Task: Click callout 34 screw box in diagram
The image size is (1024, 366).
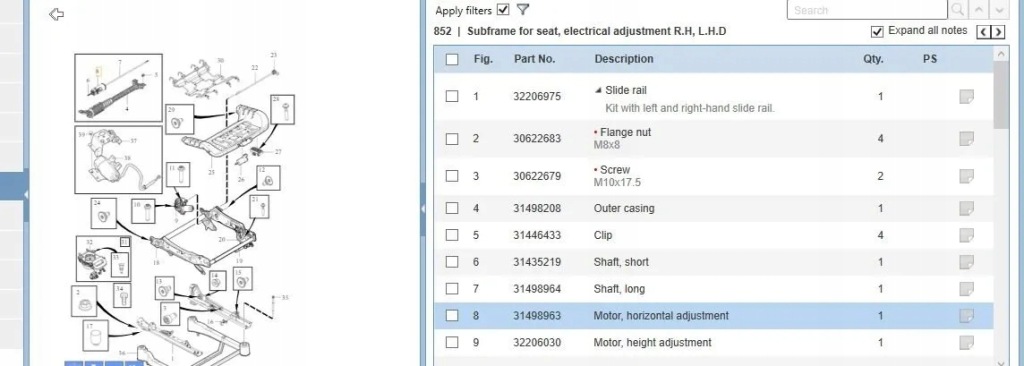Action: coord(122,296)
